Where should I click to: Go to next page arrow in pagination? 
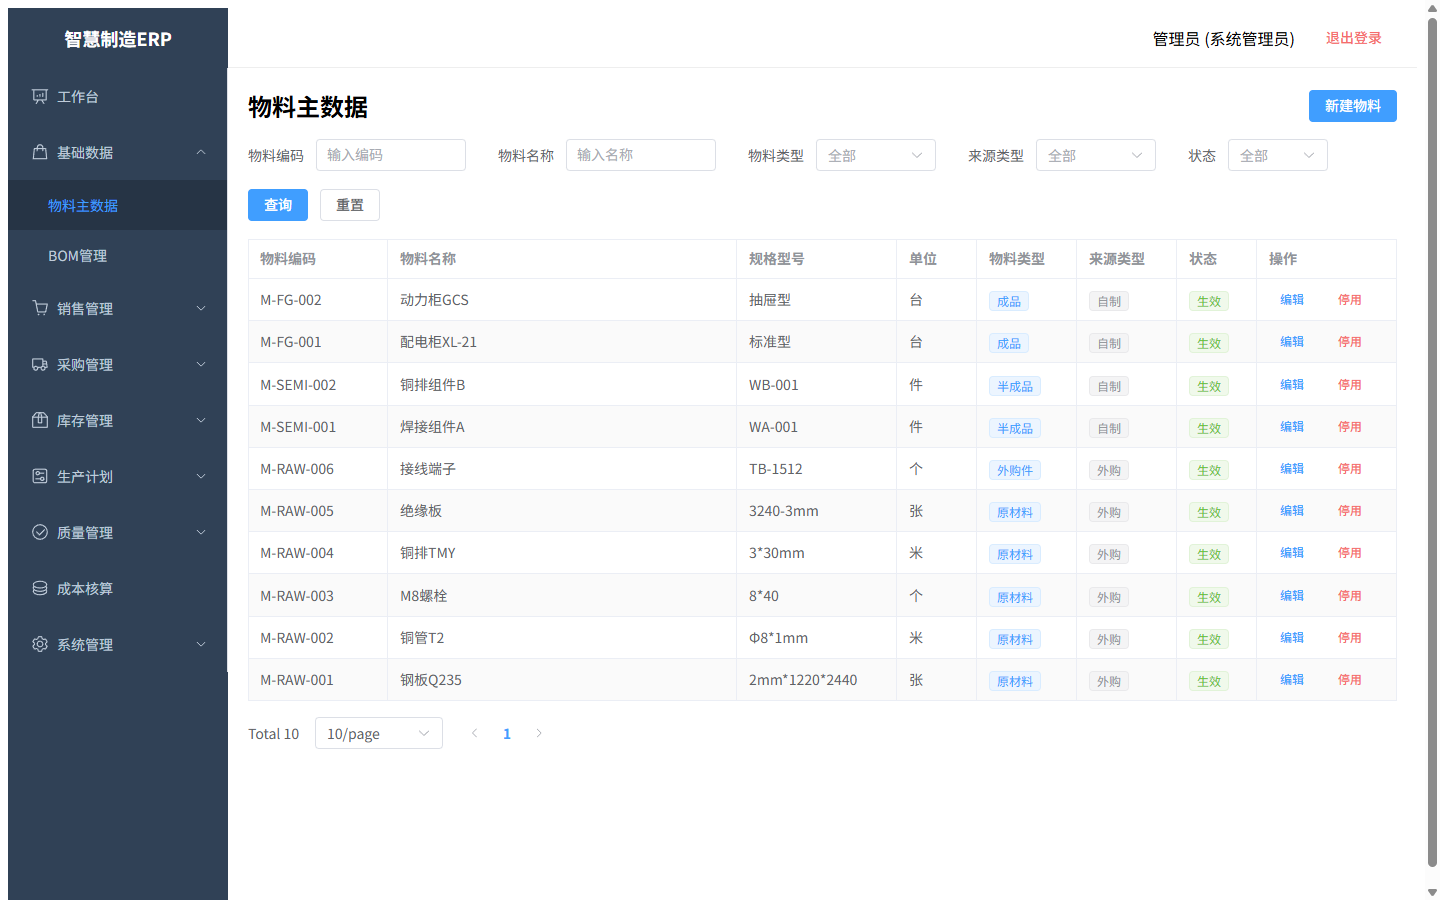(539, 733)
